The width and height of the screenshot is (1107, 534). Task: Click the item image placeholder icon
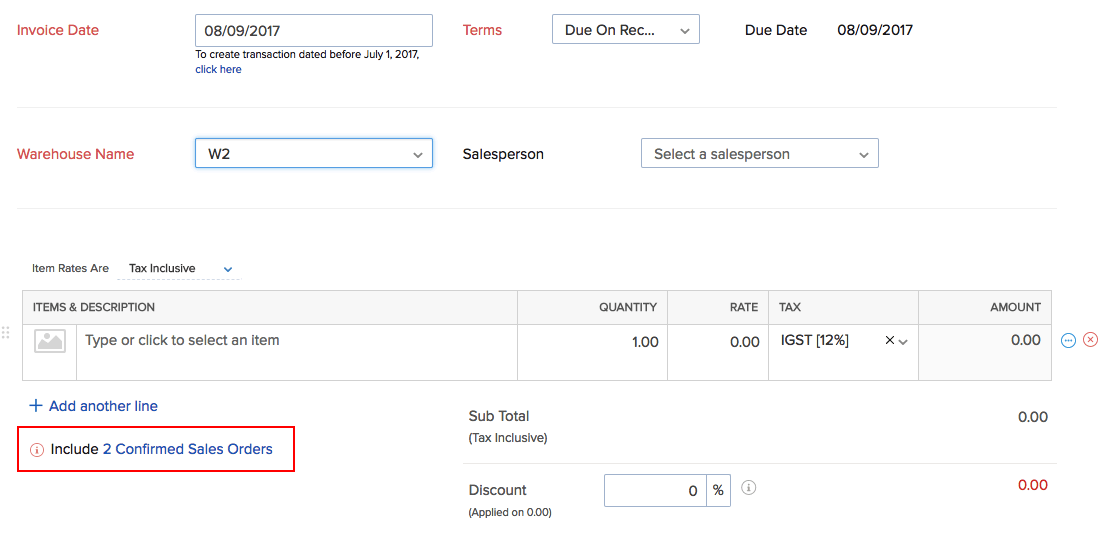point(50,341)
